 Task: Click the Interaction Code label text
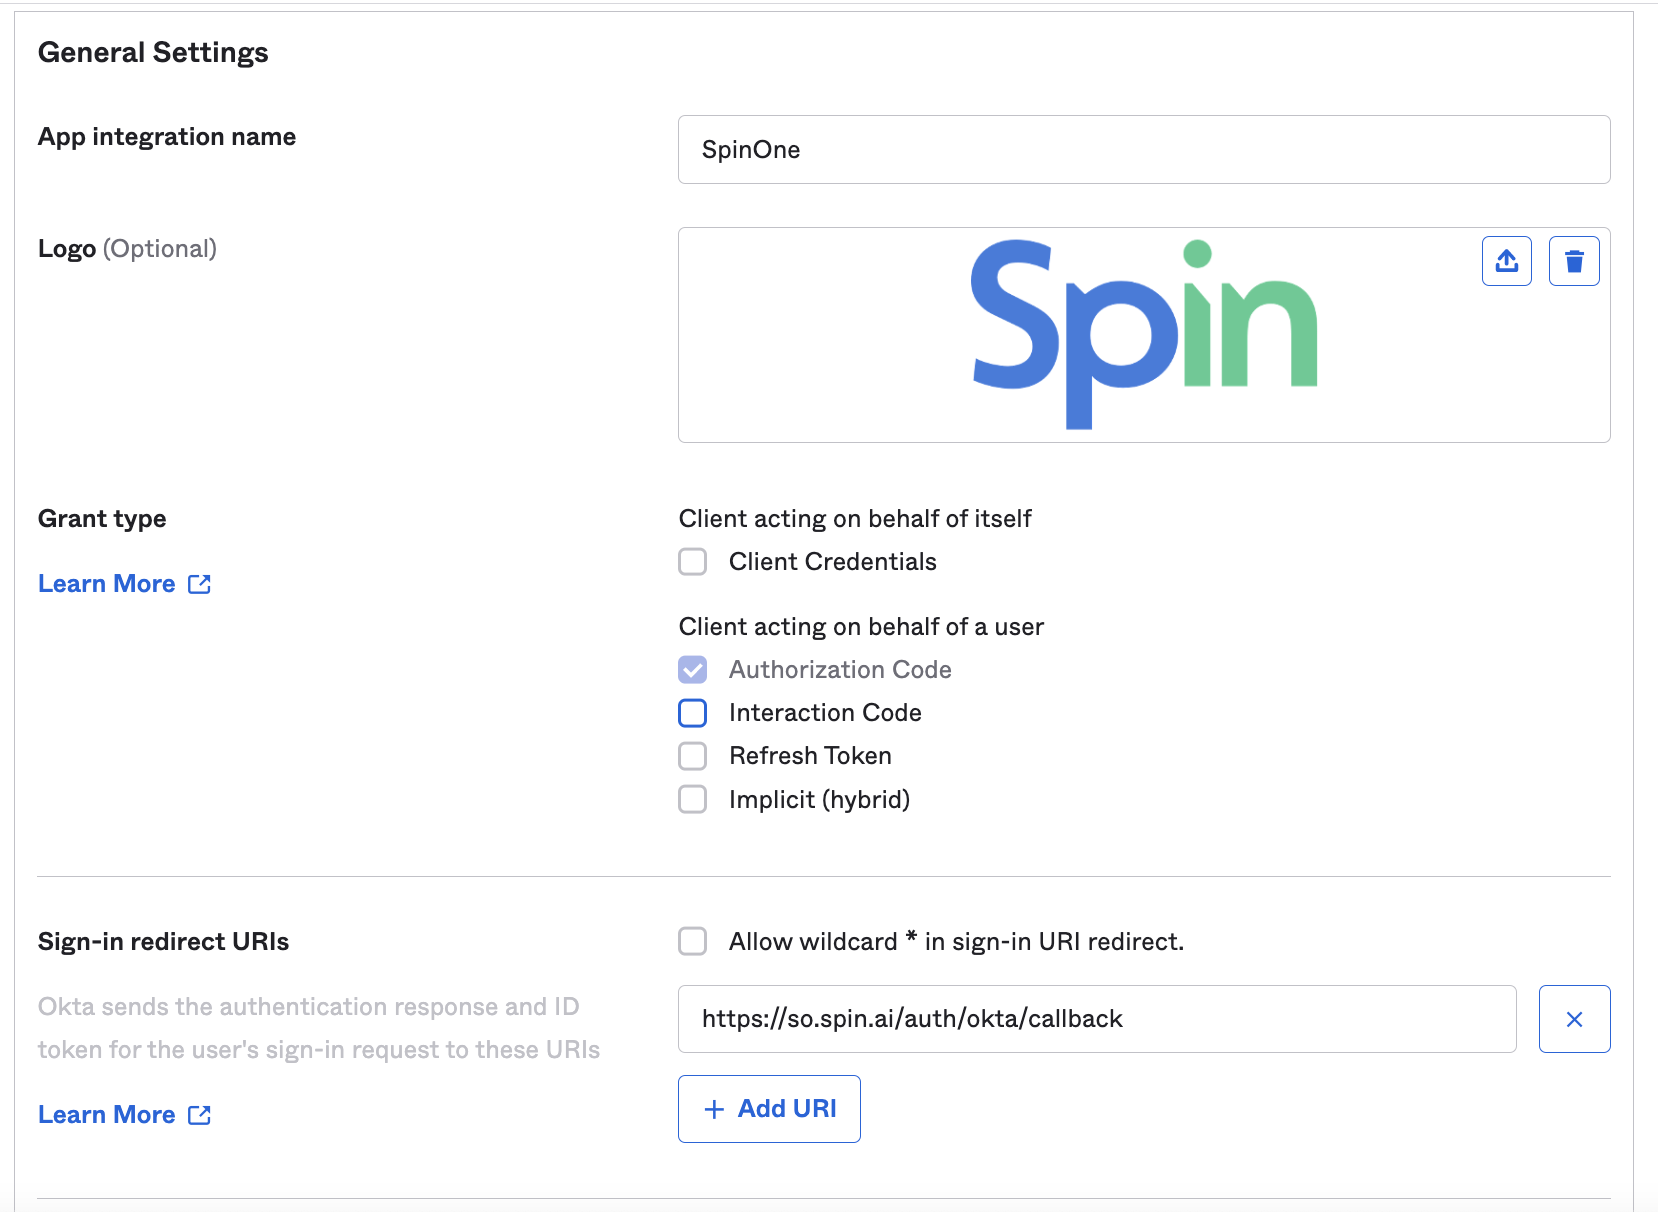(x=825, y=713)
